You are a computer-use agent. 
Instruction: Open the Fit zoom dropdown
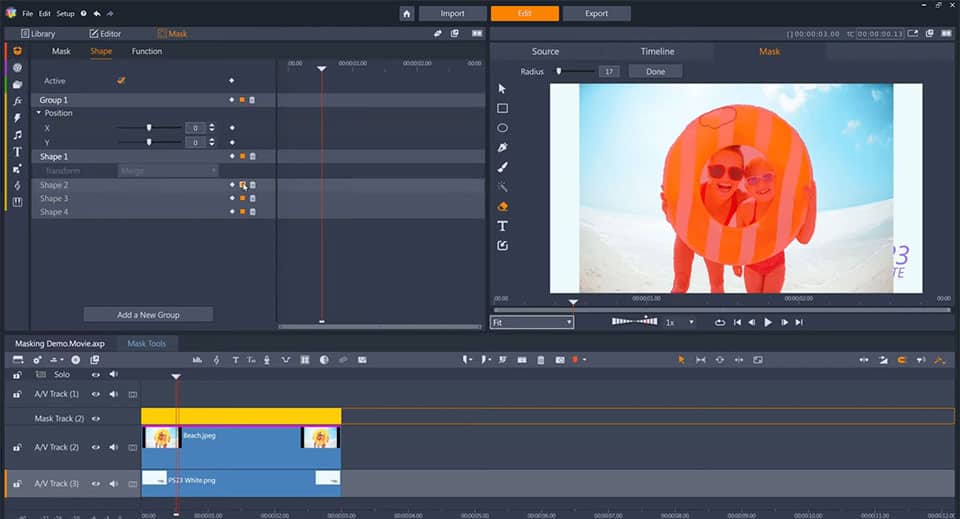tap(532, 322)
